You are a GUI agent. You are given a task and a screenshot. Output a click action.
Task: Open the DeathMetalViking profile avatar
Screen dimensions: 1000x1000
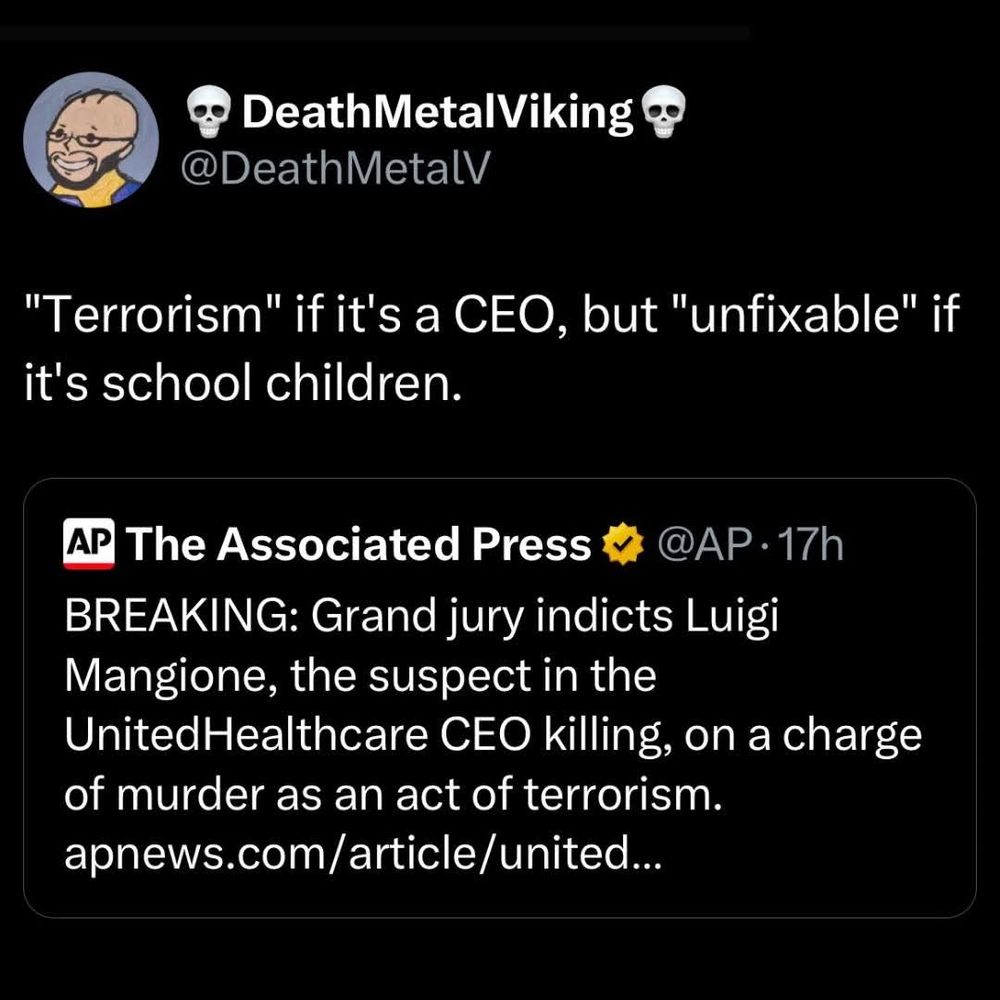pos(92,142)
